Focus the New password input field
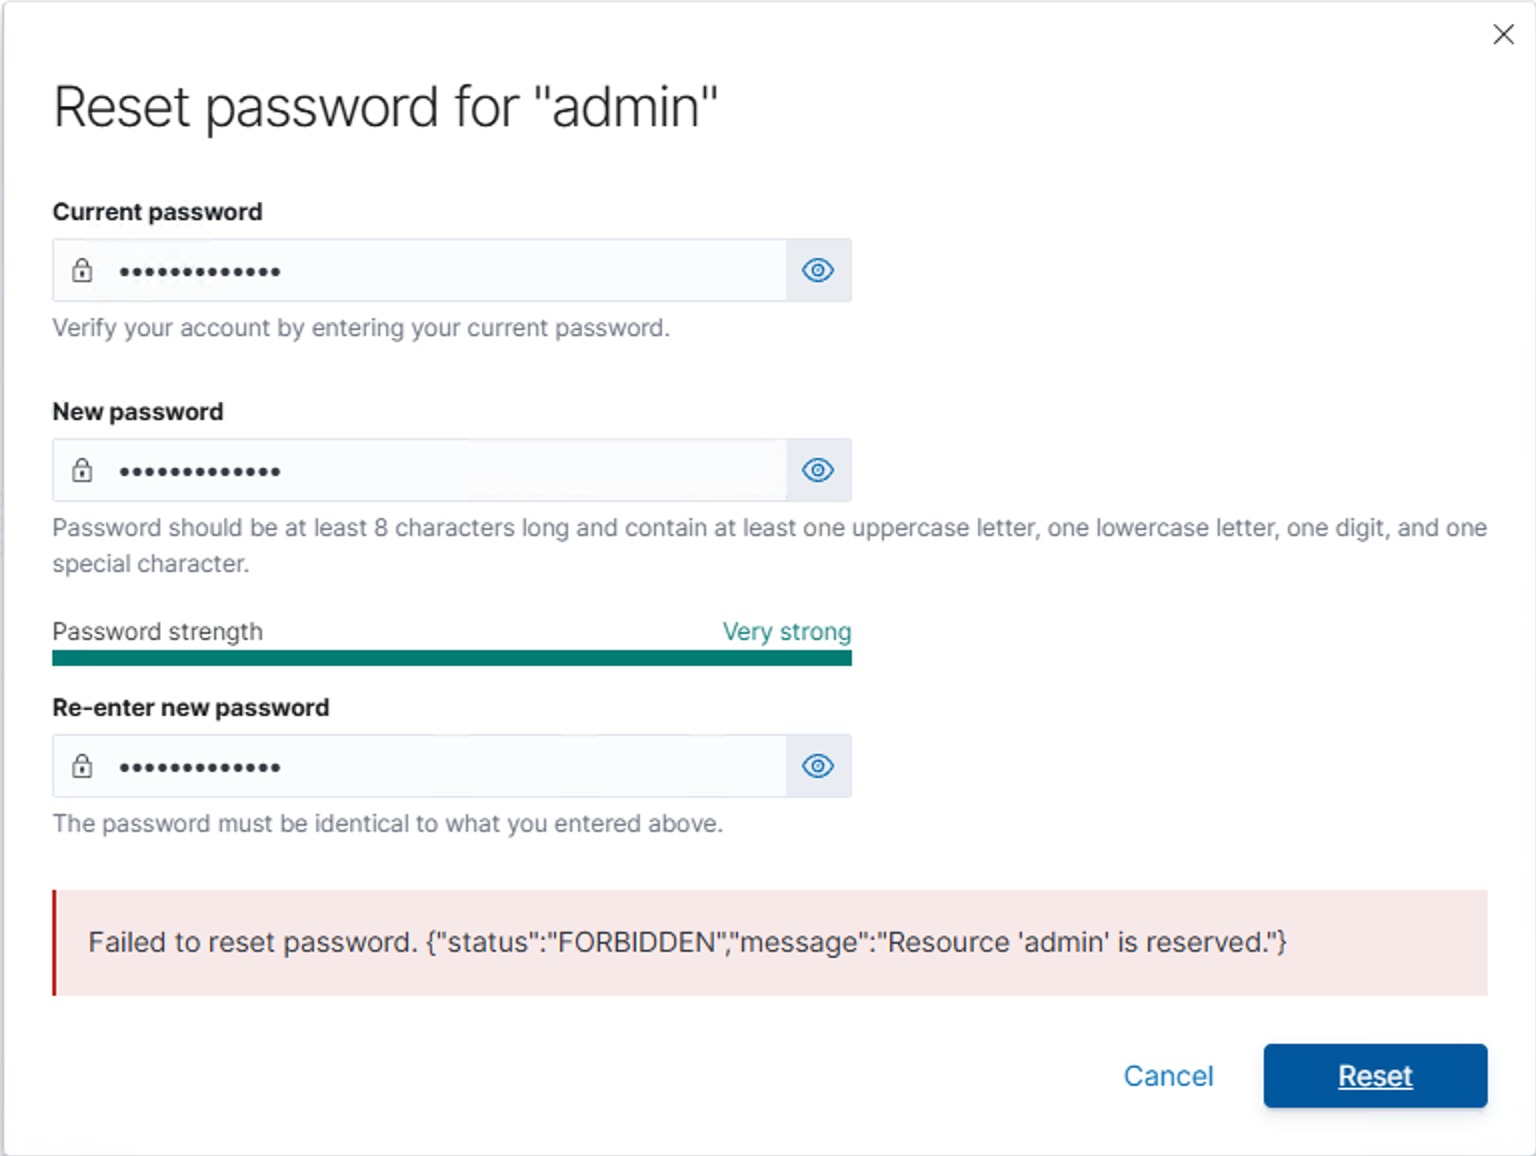The image size is (1536, 1156). pyautogui.click(x=420, y=470)
